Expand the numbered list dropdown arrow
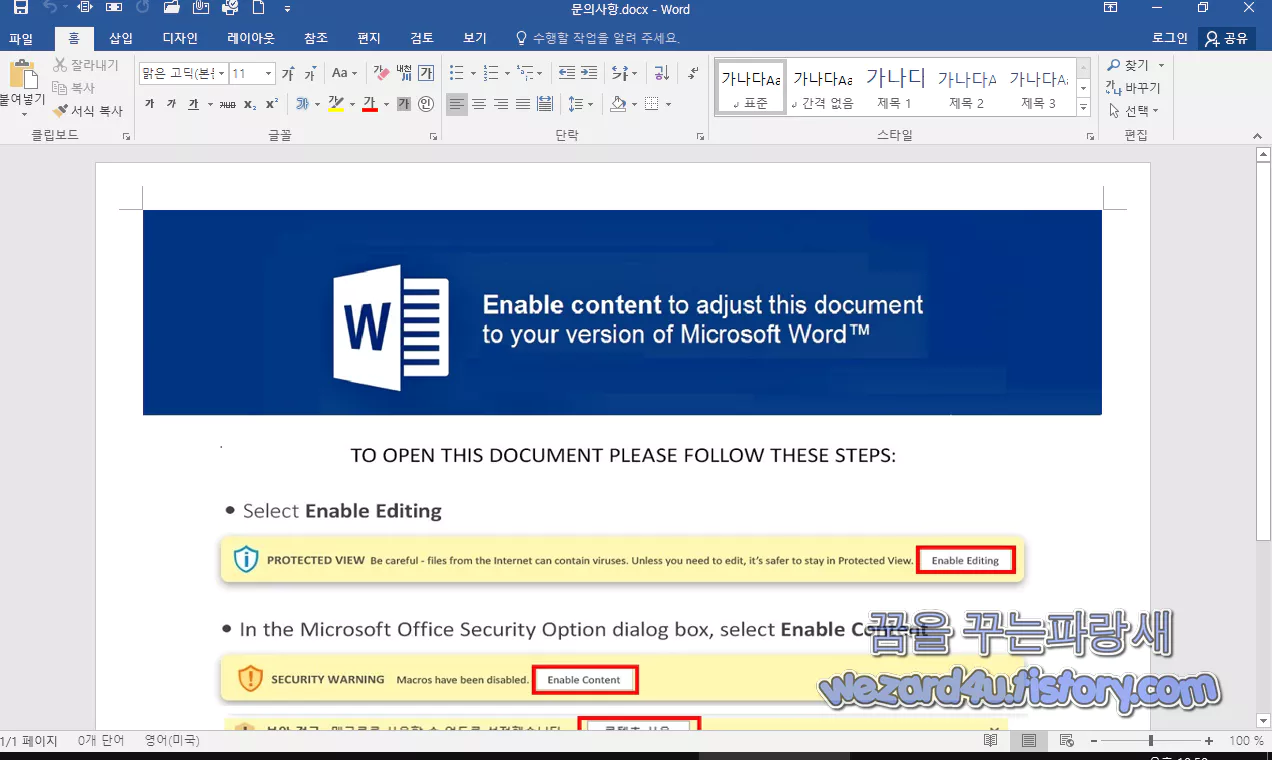Image resolution: width=1272 pixels, height=760 pixels. coord(506,73)
